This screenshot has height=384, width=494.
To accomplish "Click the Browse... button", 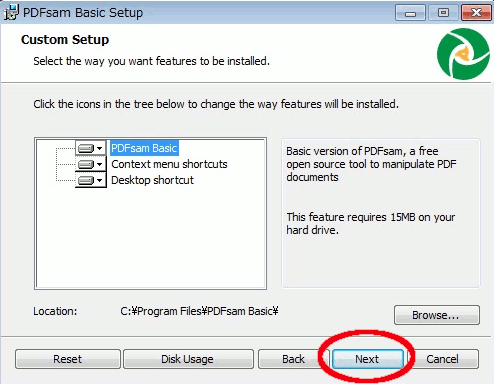I will (437, 315).
